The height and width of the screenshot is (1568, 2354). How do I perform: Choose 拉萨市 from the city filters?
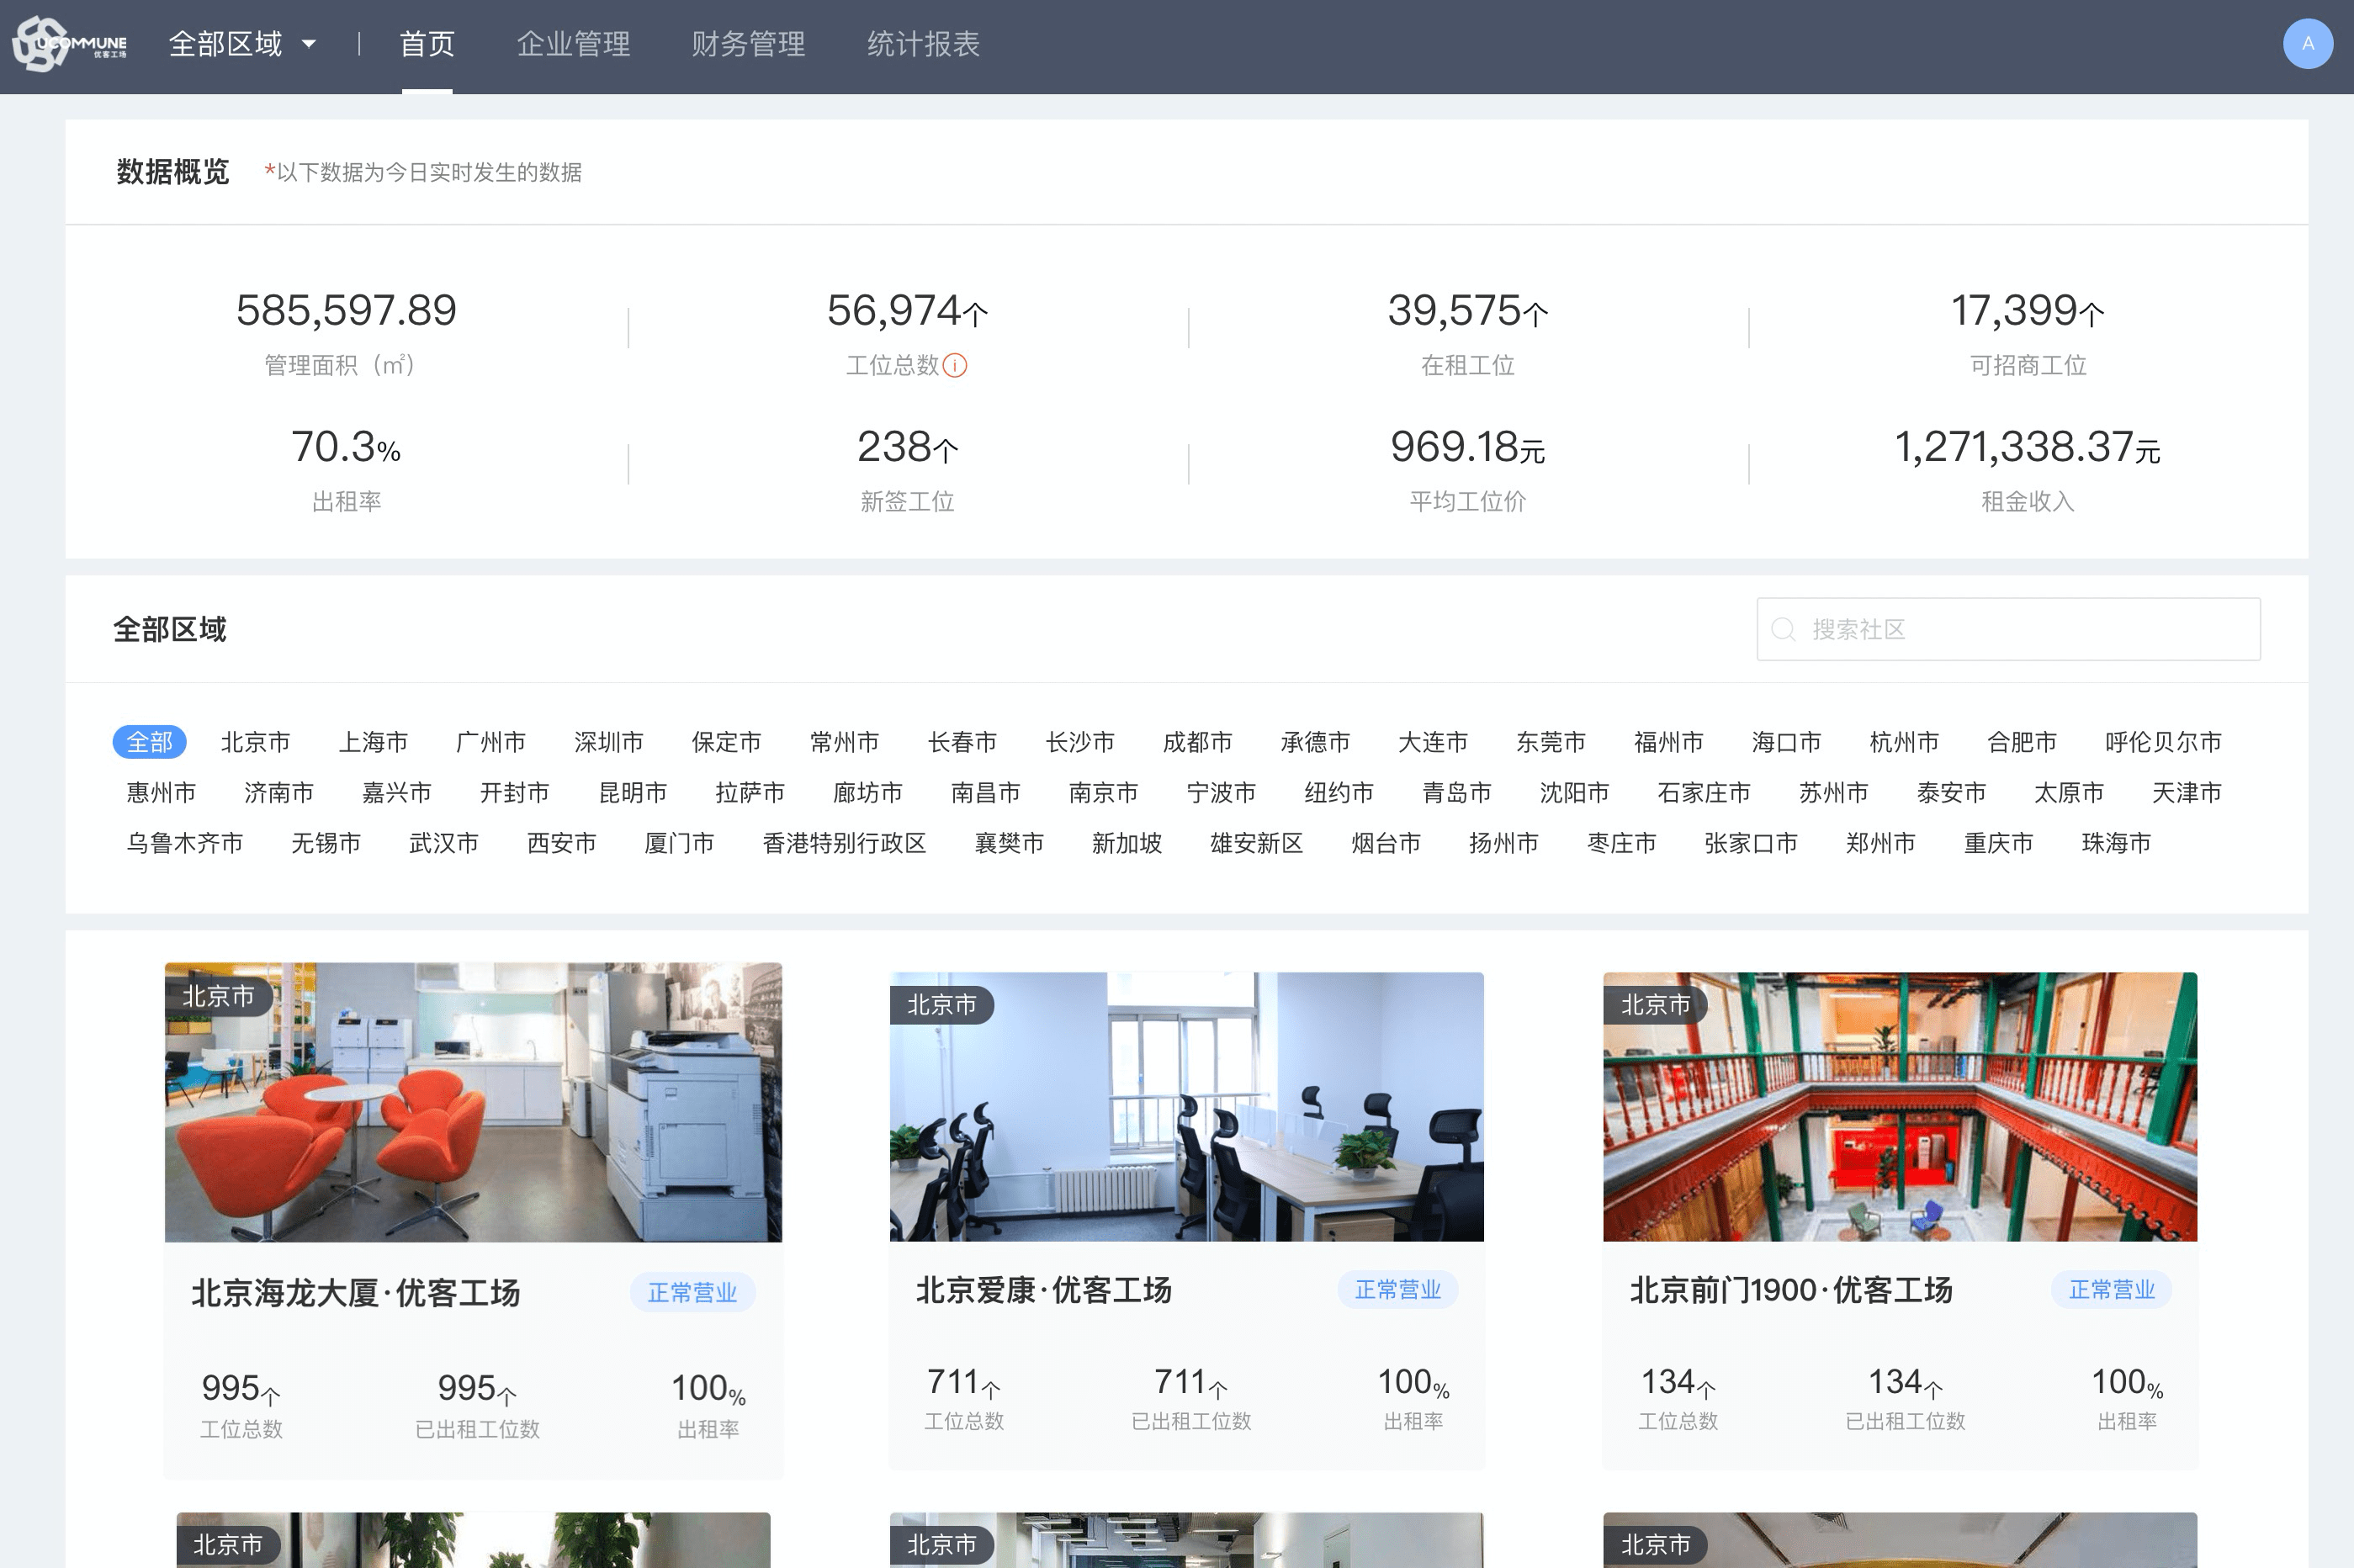750,793
